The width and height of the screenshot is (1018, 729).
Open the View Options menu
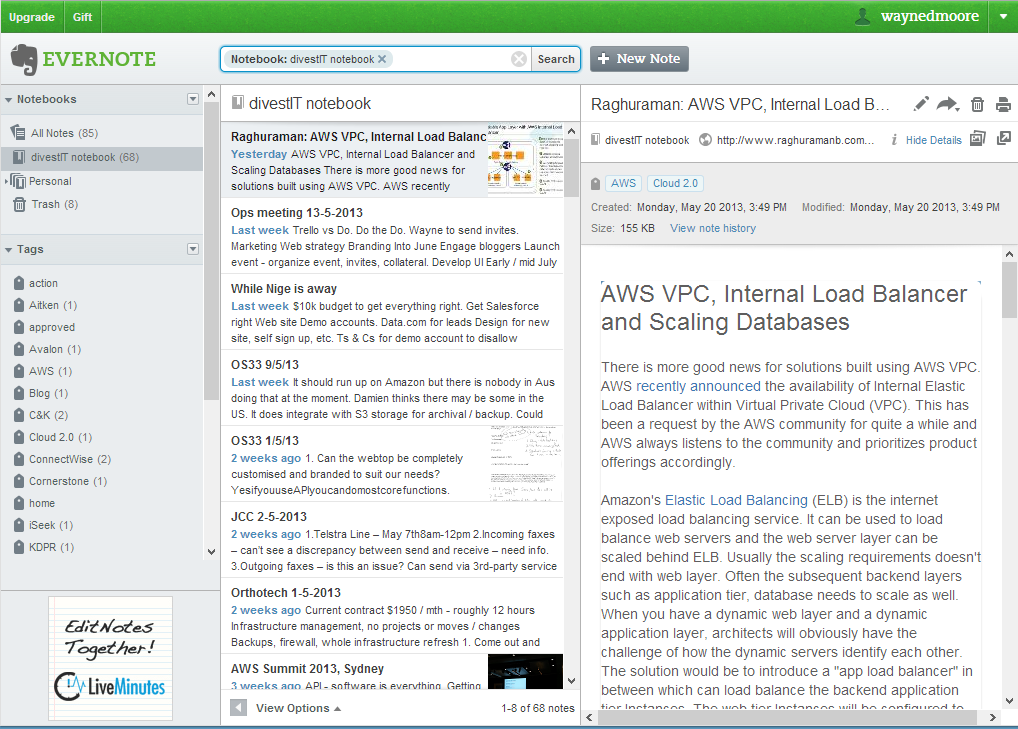pos(297,708)
